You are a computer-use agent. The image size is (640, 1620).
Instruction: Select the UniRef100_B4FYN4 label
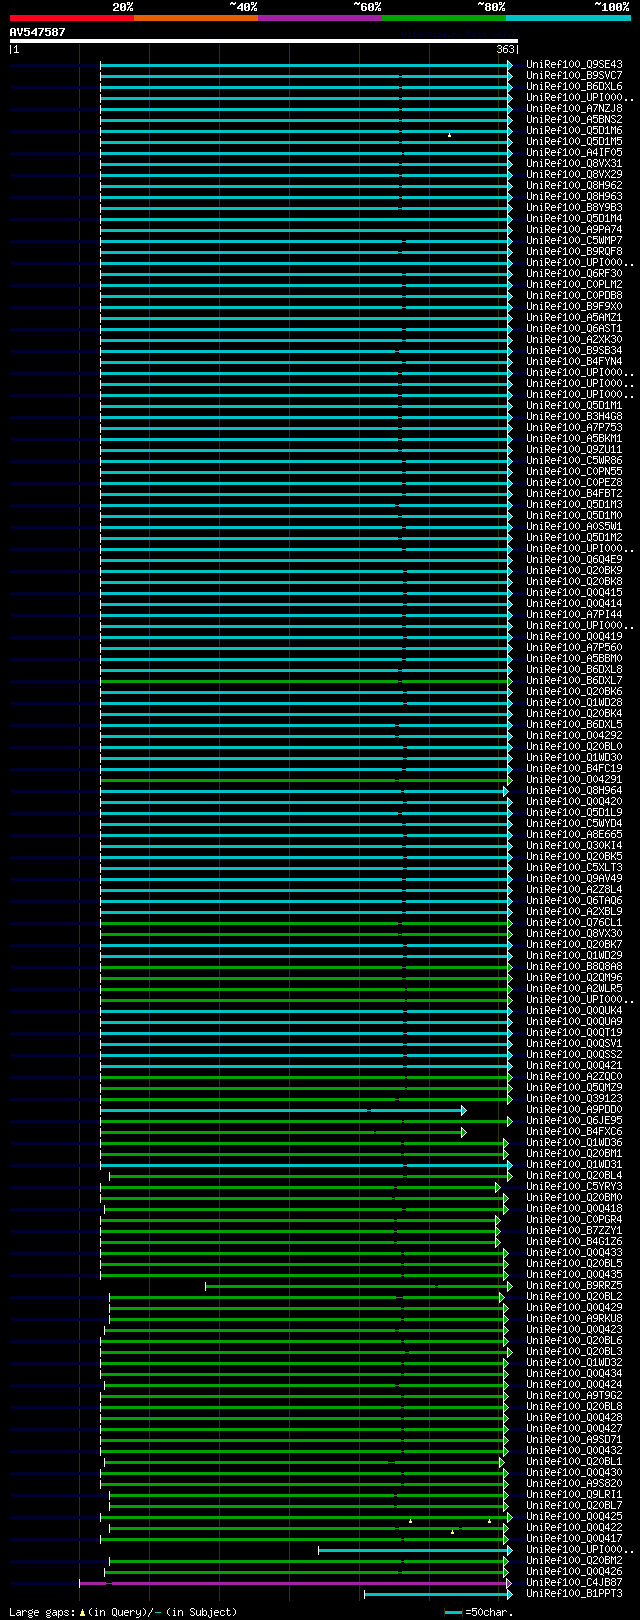pos(574,362)
